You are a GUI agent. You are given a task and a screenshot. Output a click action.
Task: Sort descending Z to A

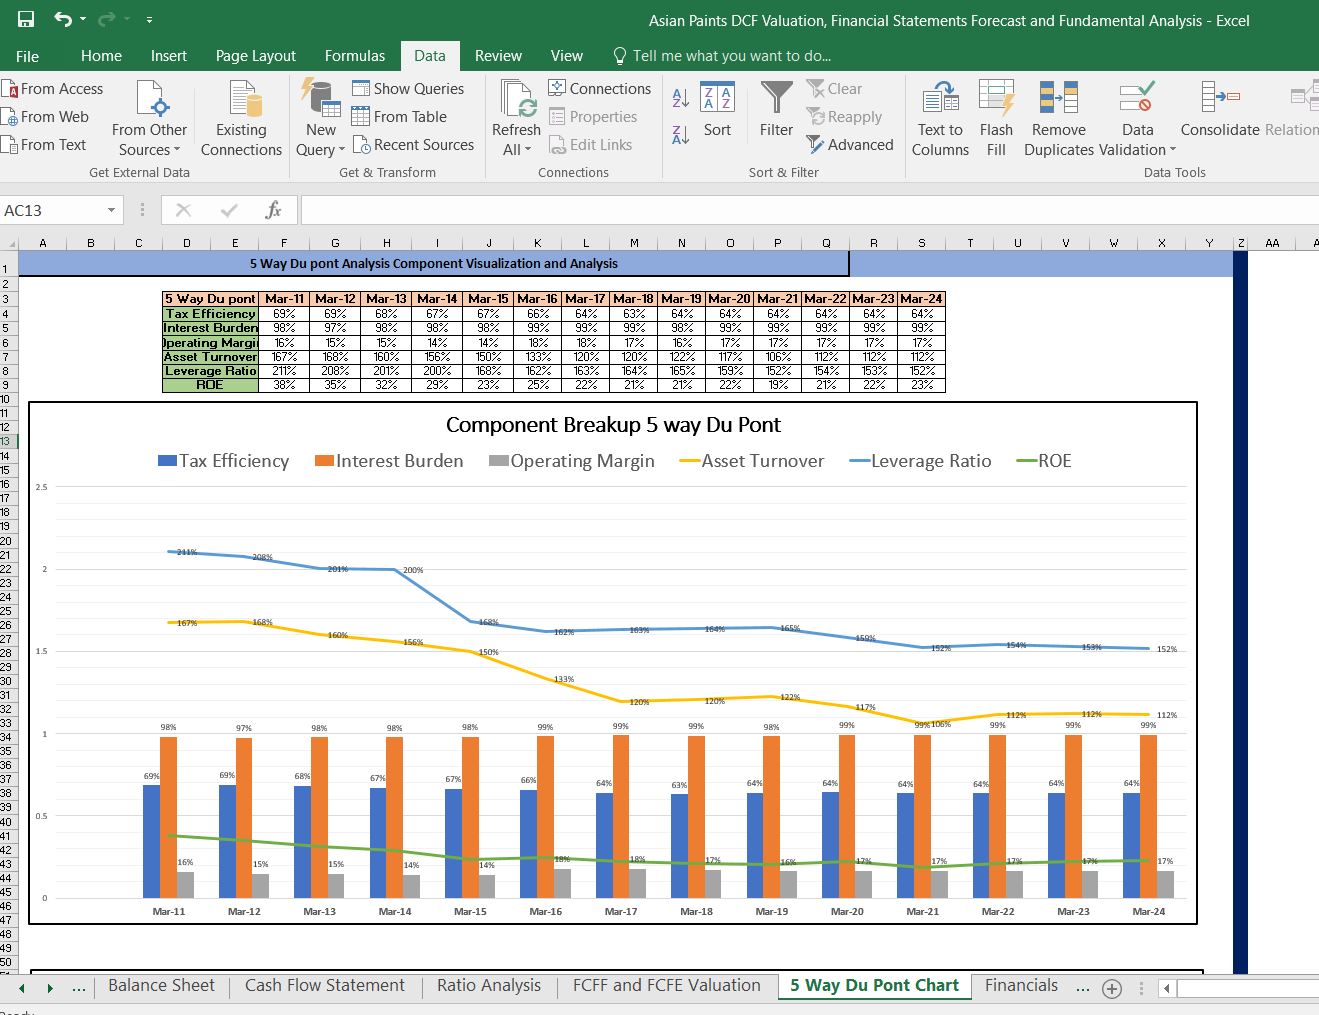(681, 134)
